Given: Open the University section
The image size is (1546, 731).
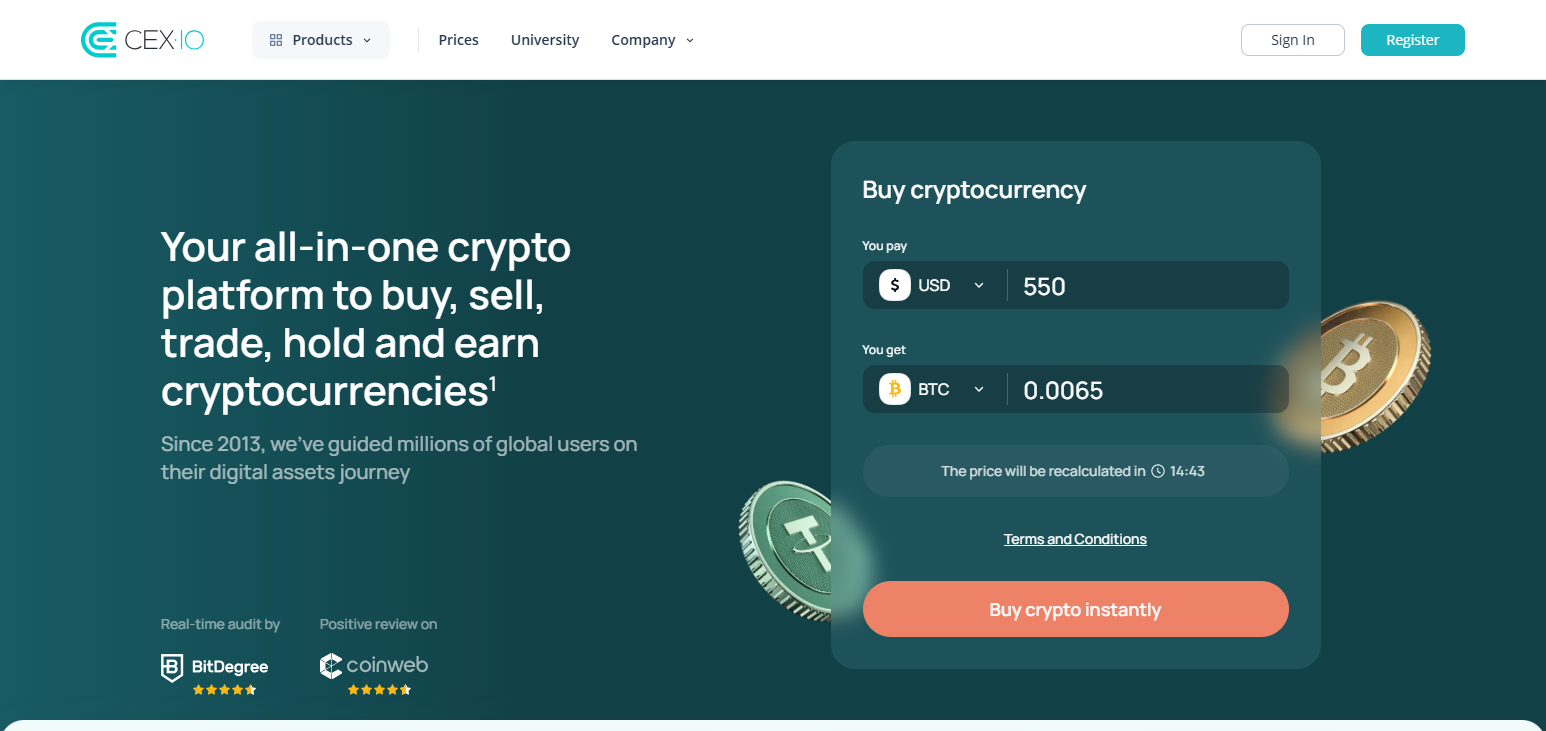Looking at the screenshot, I should [545, 40].
